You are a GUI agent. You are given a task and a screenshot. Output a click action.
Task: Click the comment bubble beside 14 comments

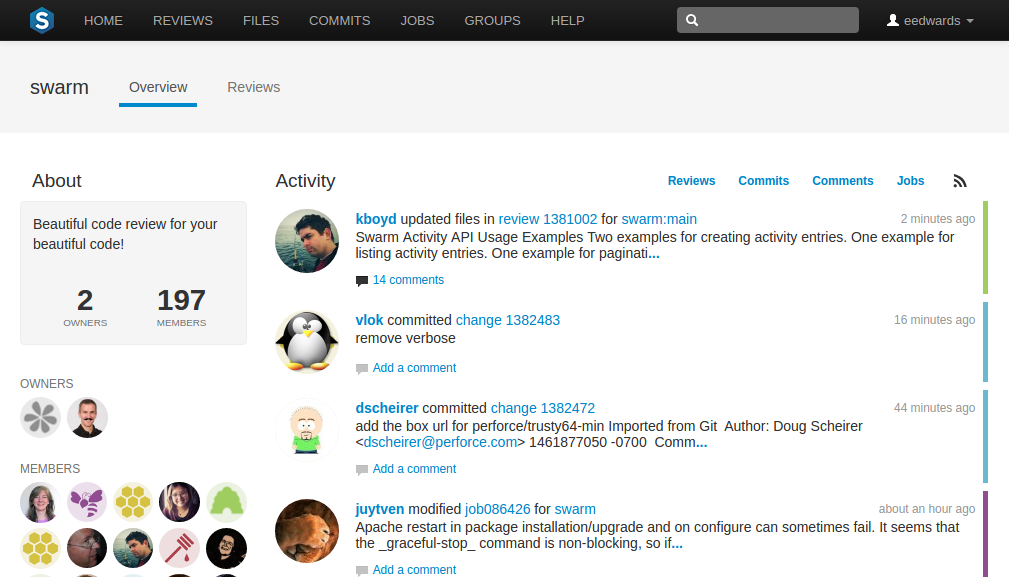click(362, 280)
